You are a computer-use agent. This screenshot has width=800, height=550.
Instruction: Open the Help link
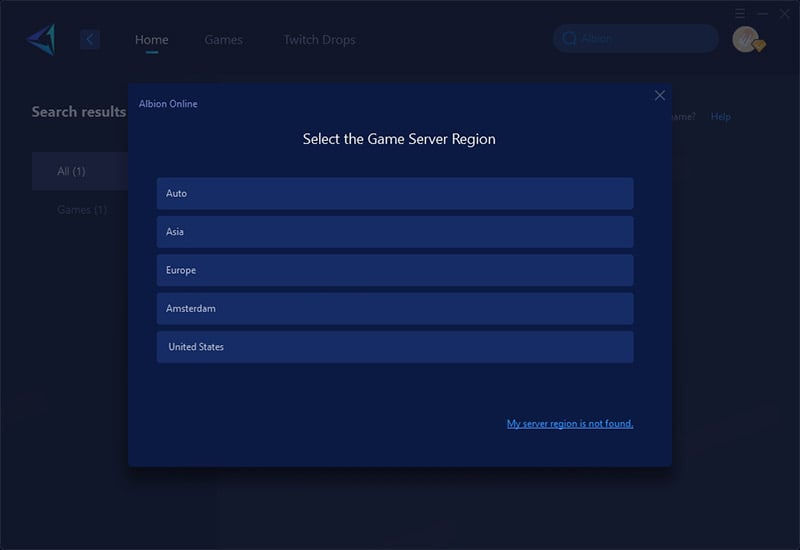click(x=720, y=116)
